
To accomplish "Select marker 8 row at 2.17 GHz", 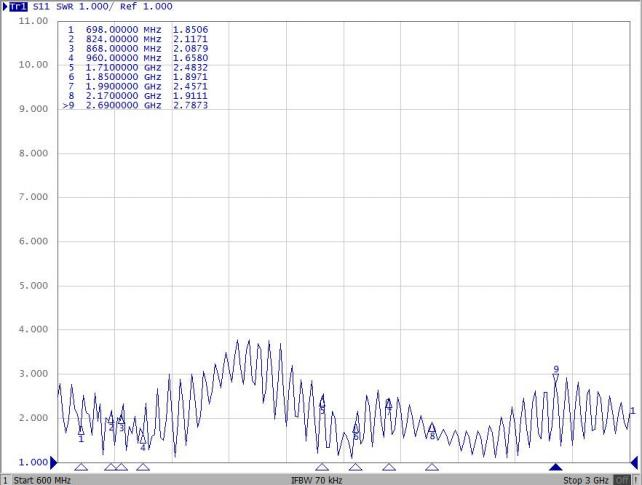I will (138, 95).
